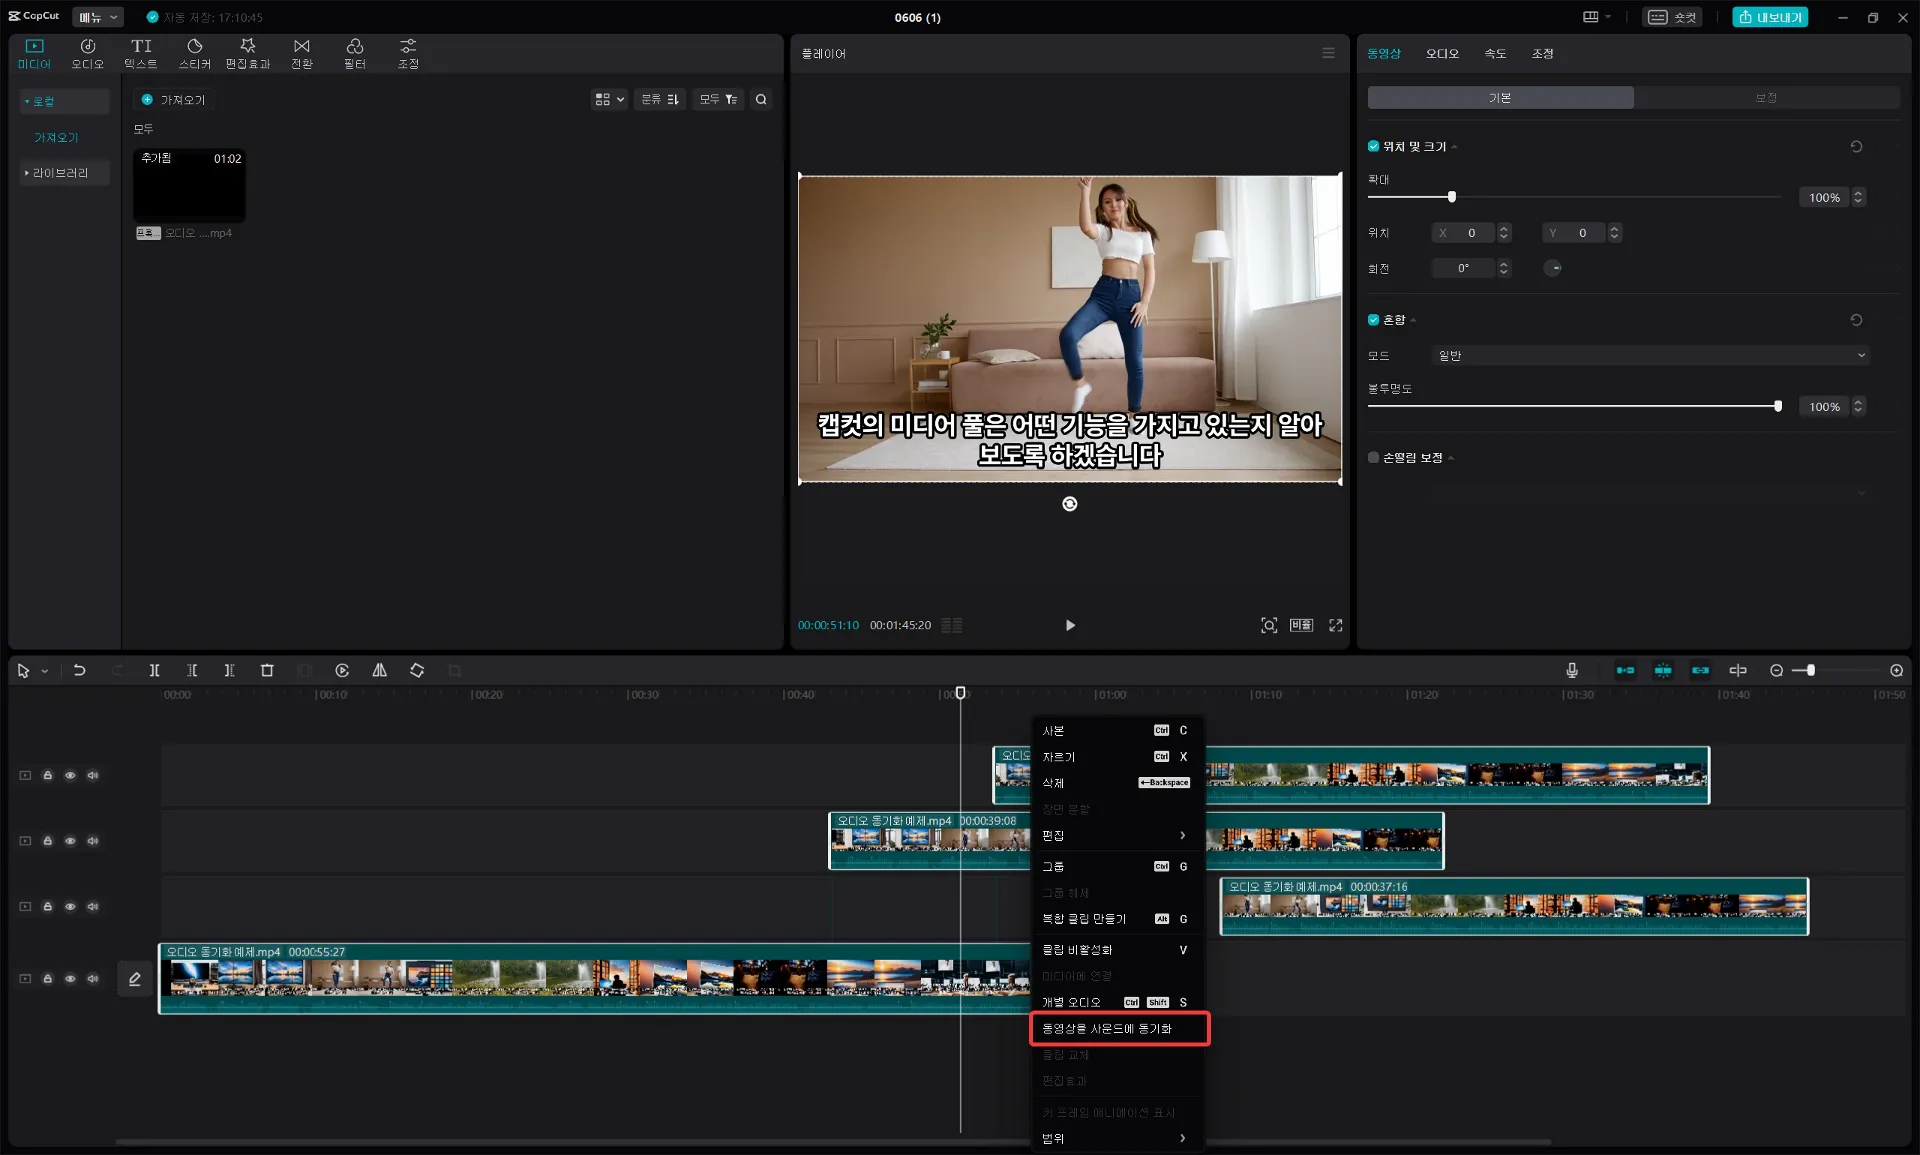1920x1155 pixels.
Task: Uncheck the Position and Size checkbox
Action: [x=1373, y=146]
